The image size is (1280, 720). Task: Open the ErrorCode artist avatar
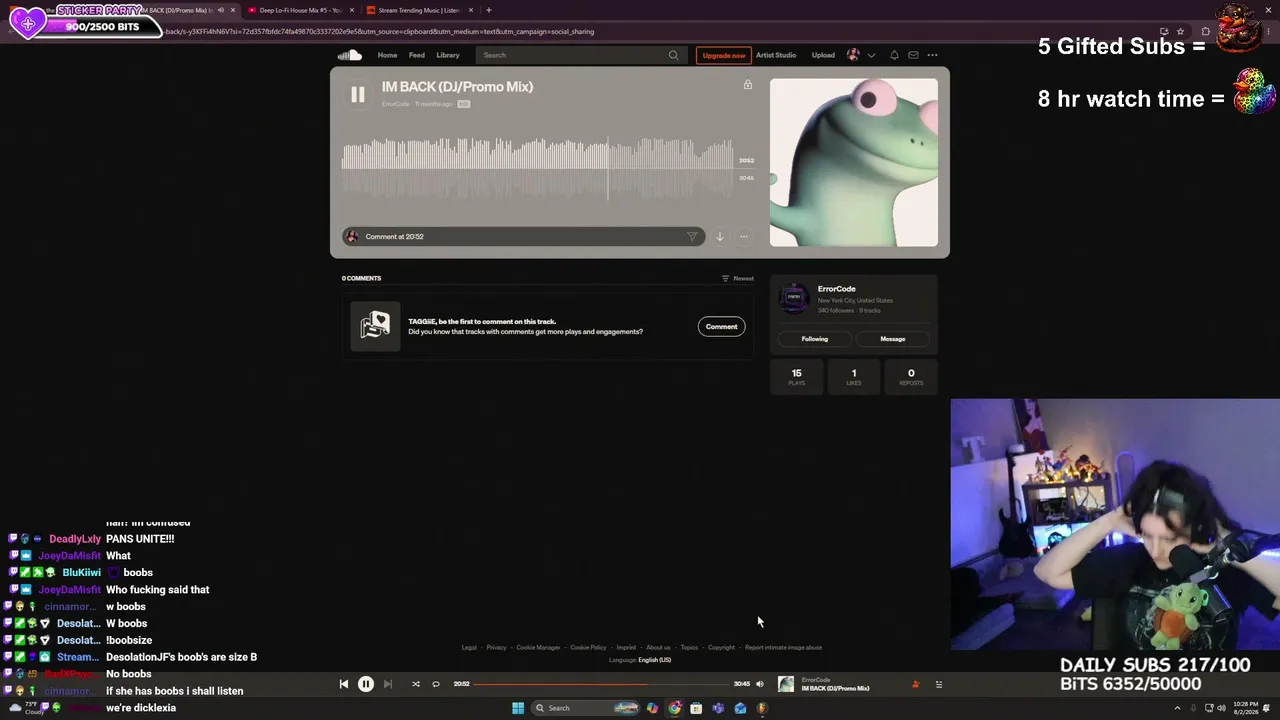pyautogui.click(x=794, y=298)
